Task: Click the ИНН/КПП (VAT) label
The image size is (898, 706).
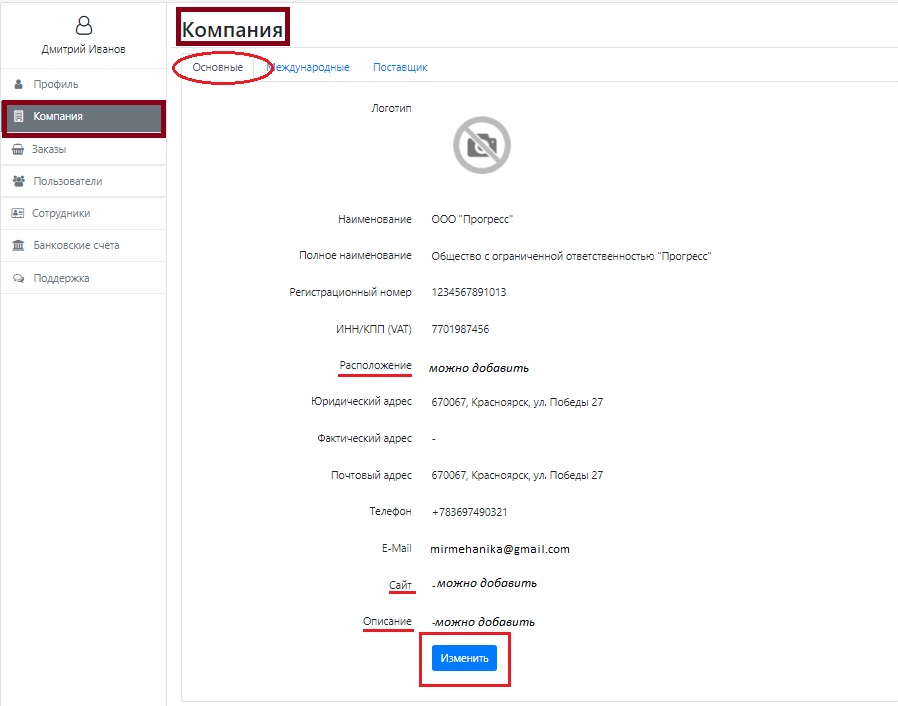Action: tap(373, 330)
